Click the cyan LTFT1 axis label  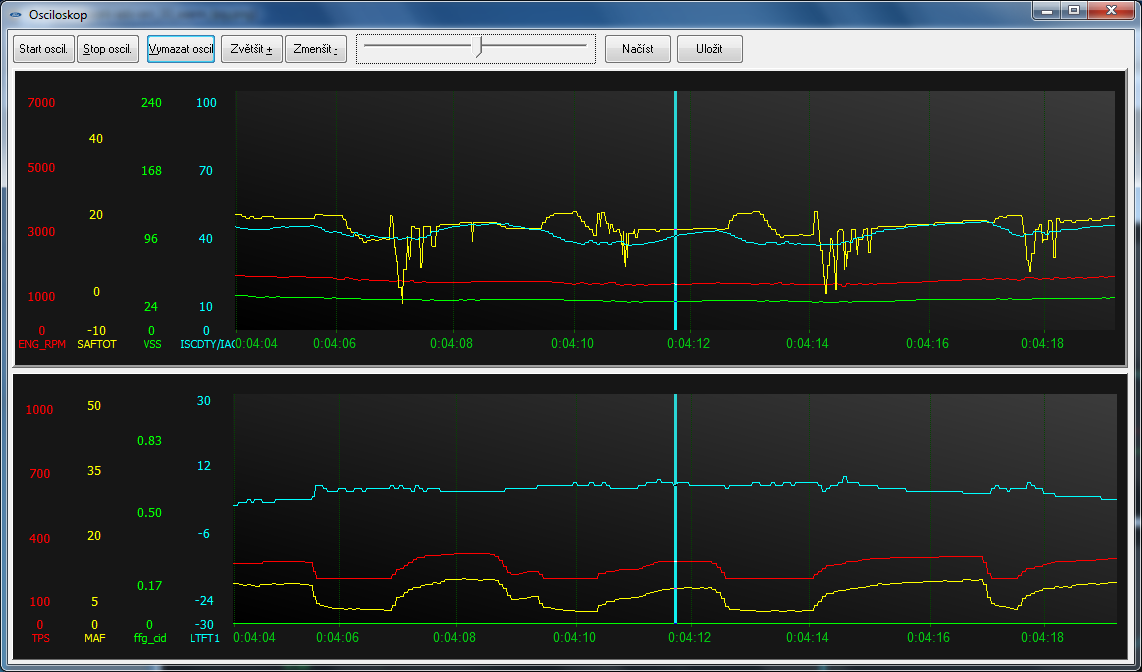[204, 637]
